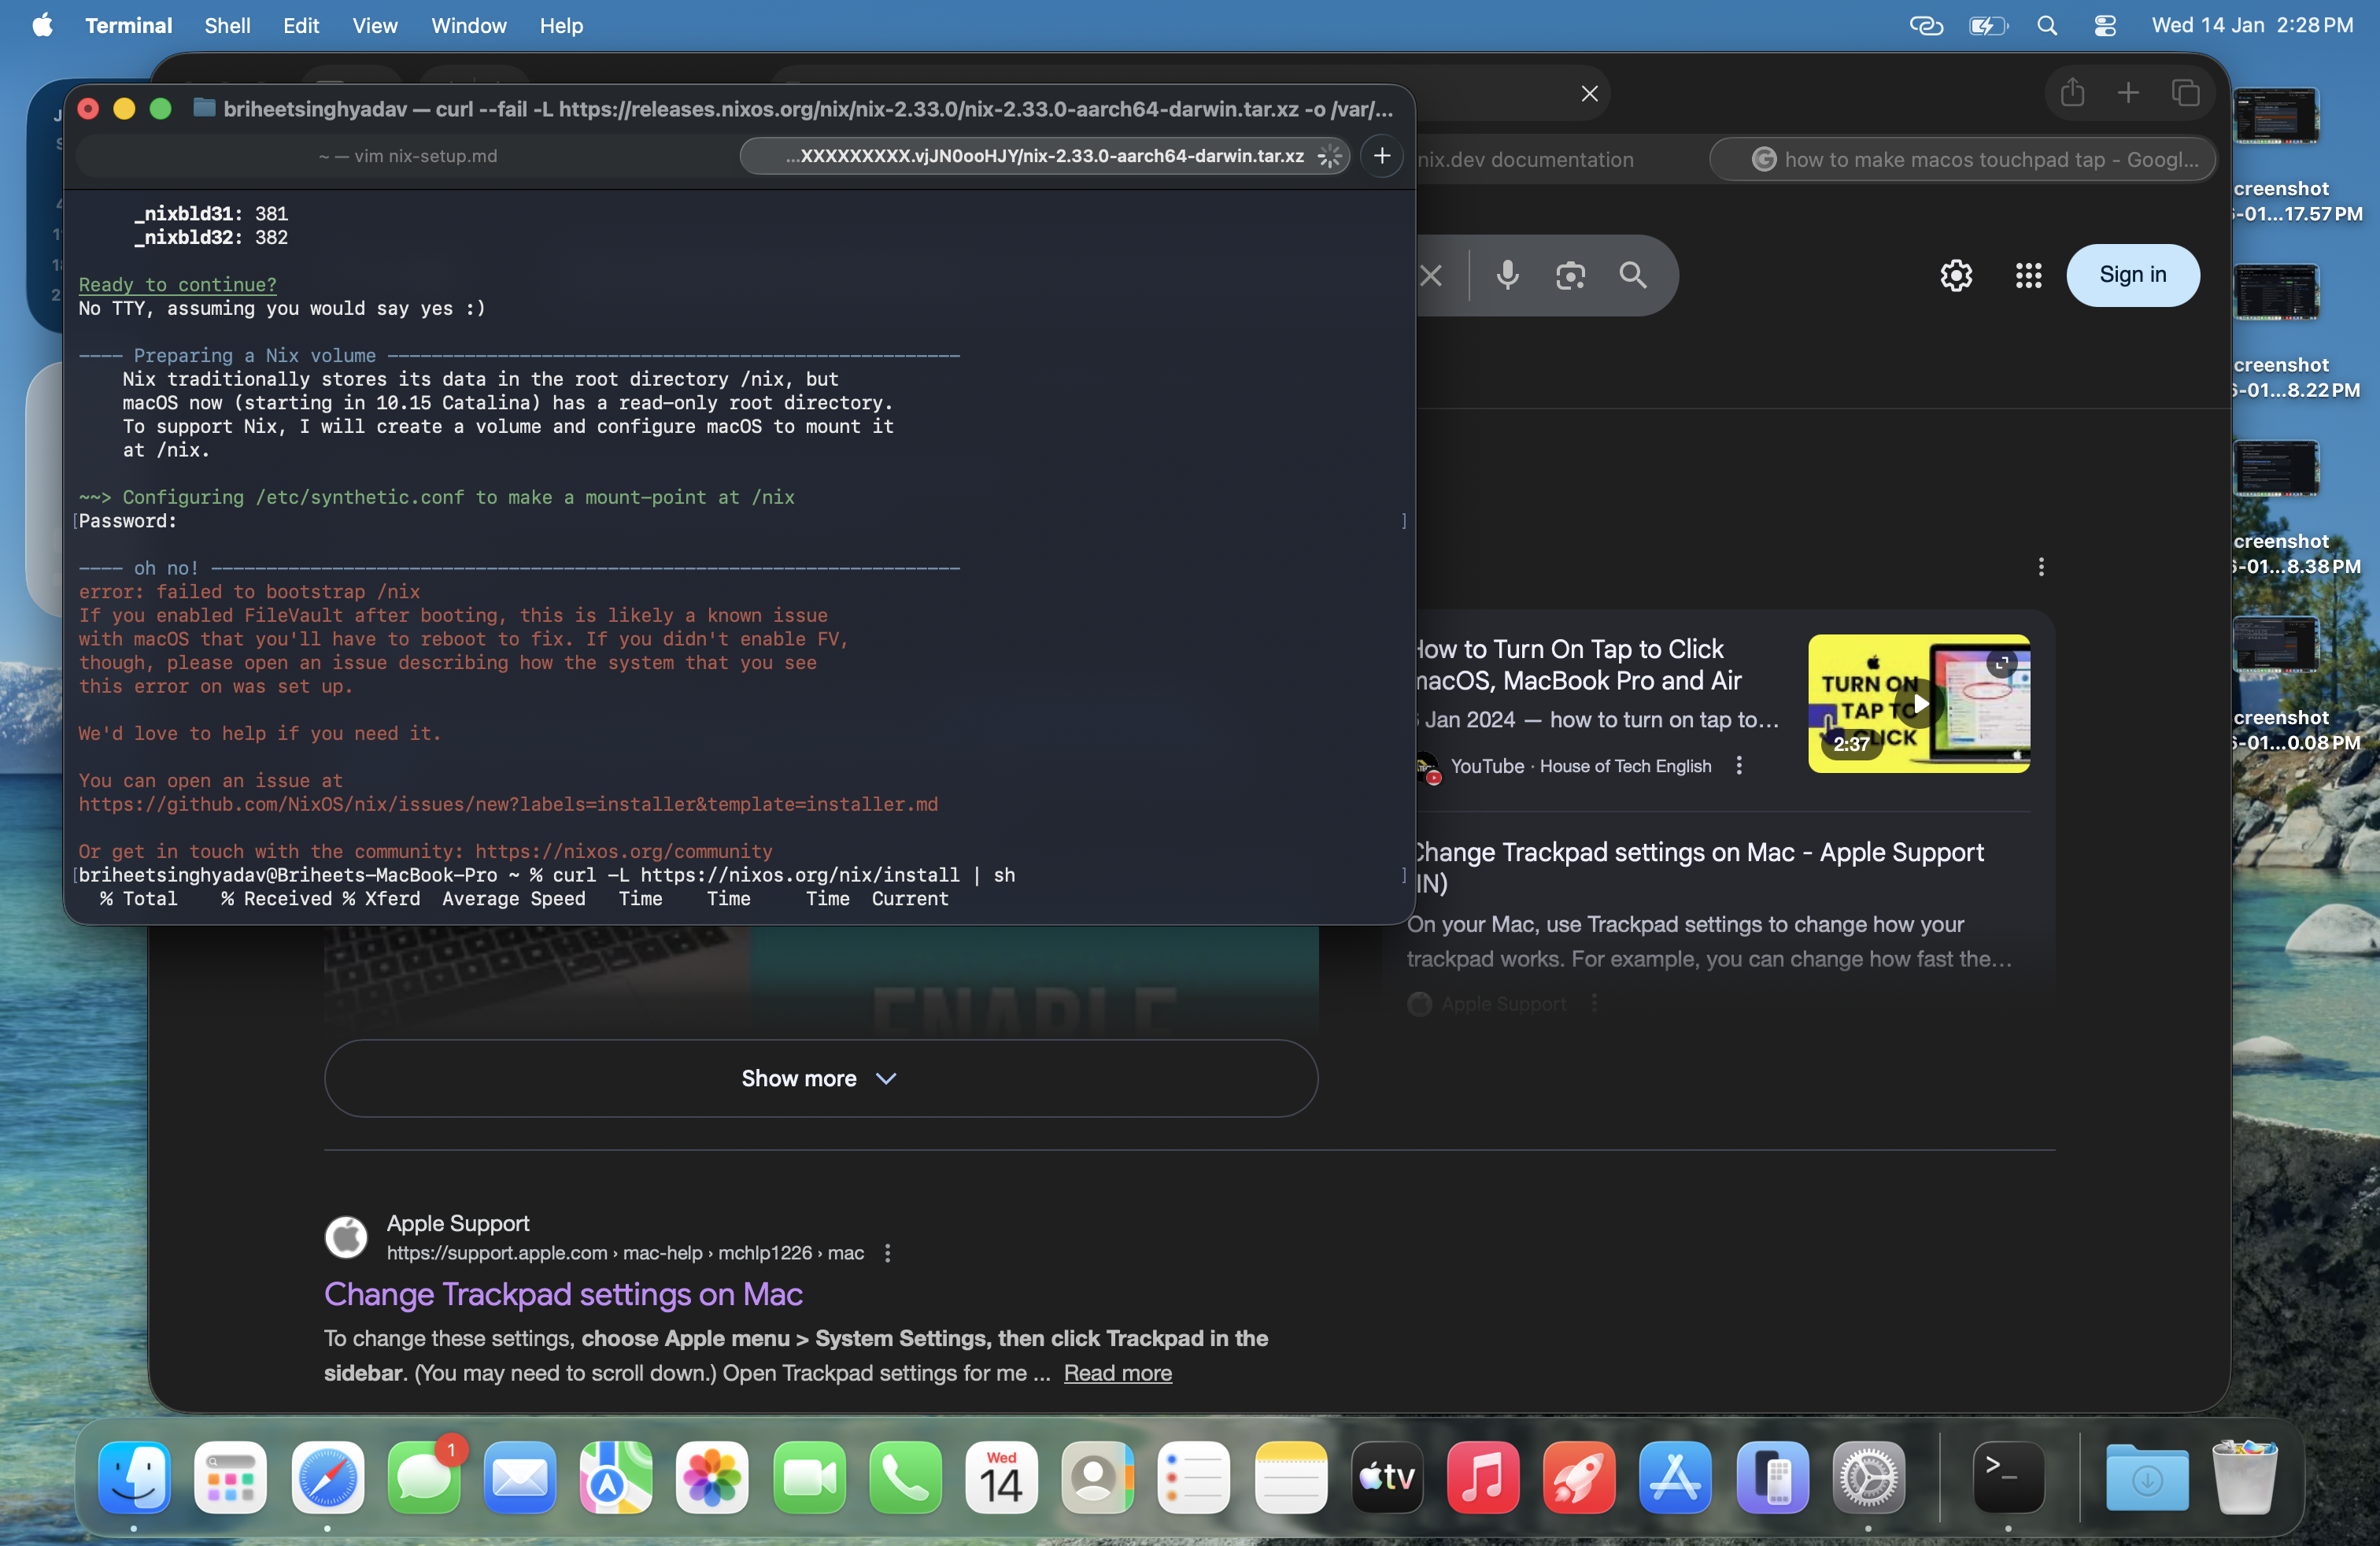Open the quick settings gear on results page
This screenshot has height=1546, width=2380.
[x=1955, y=276]
